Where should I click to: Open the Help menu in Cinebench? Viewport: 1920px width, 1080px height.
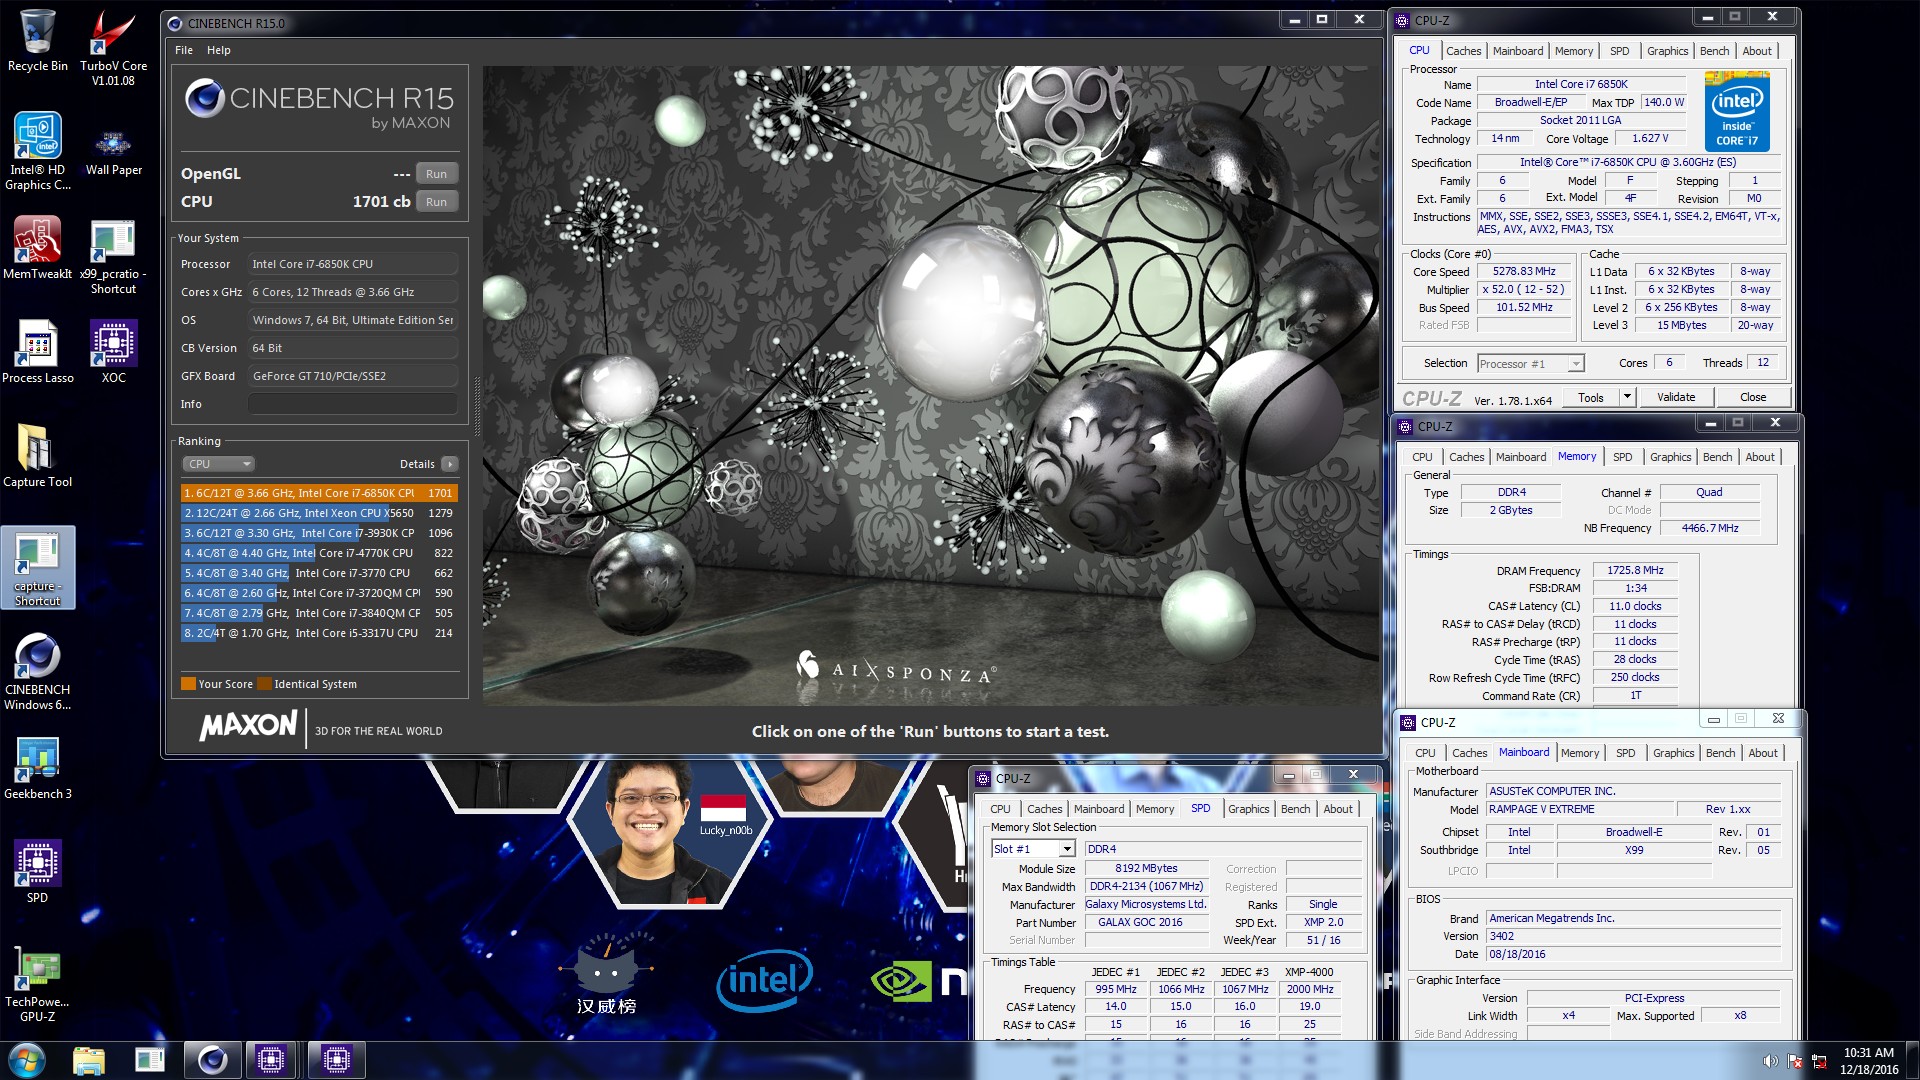point(218,50)
